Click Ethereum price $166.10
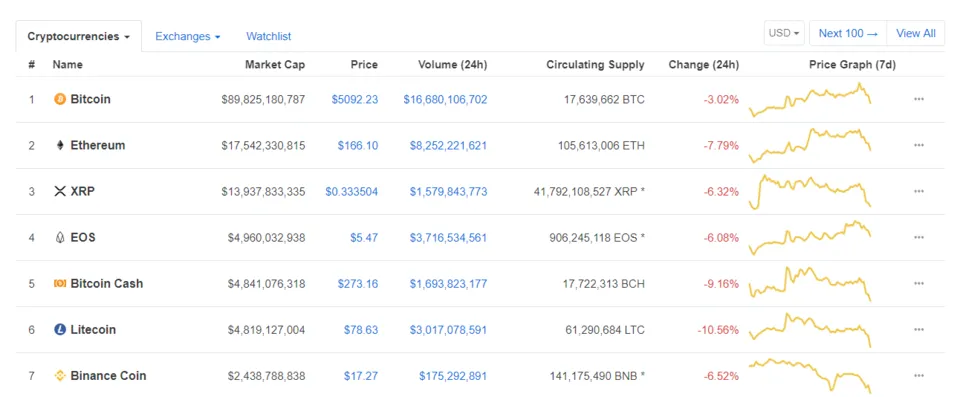Image resolution: width=960 pixels, height=397 pixels. pos(358,145)
